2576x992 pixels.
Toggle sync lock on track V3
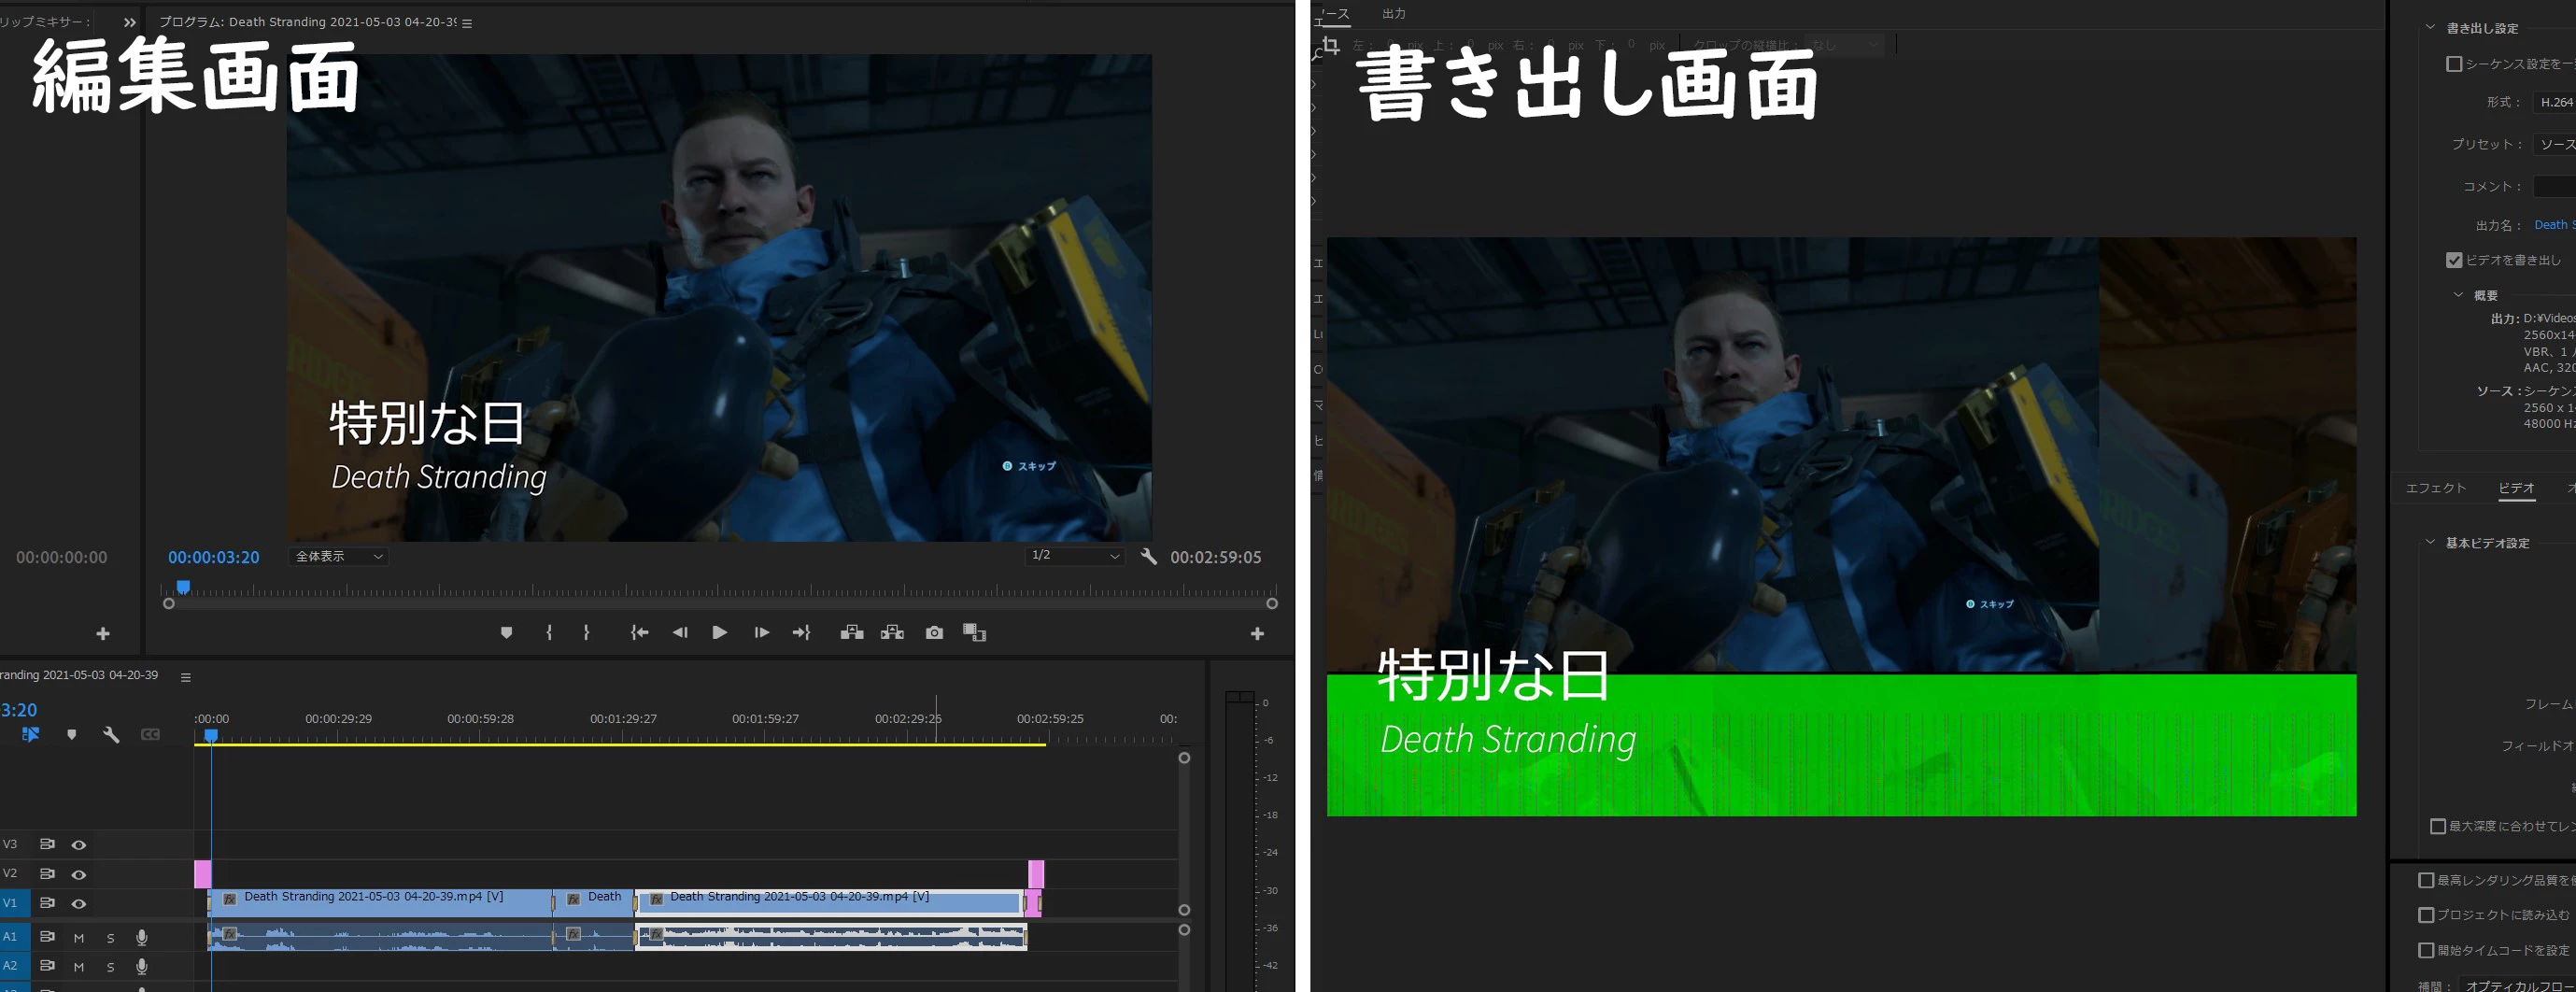click(47, 845)
